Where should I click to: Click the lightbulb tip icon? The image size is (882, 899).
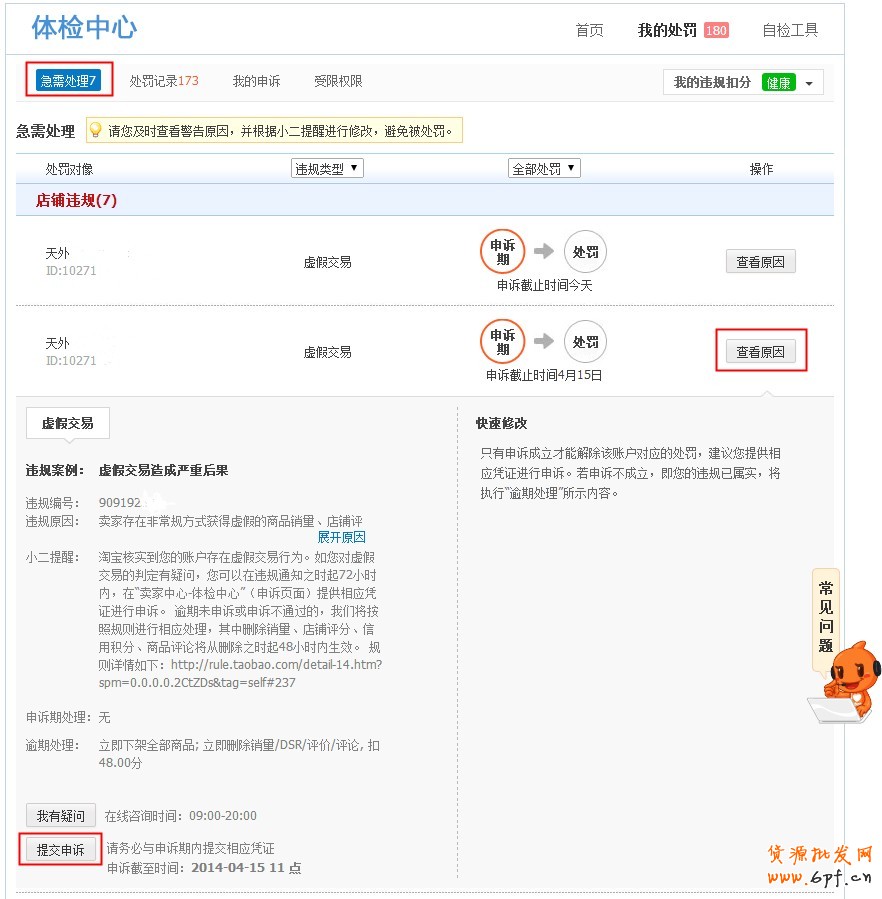(96, 130)
